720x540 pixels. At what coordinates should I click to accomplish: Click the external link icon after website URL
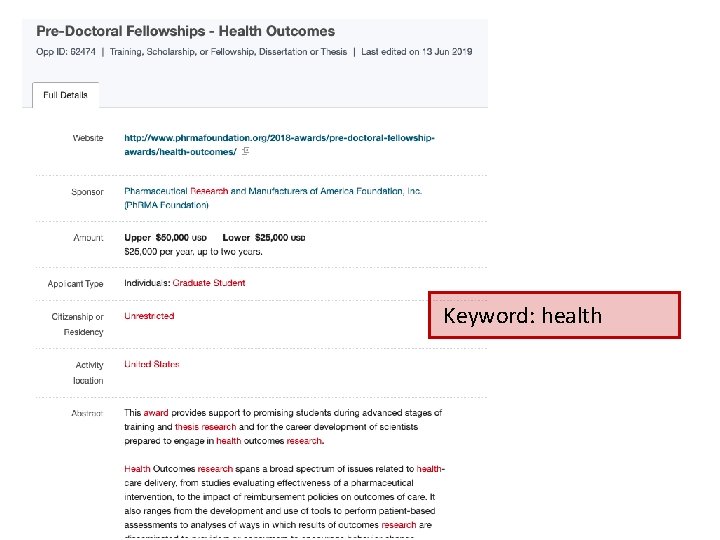(x=246, y=152)
